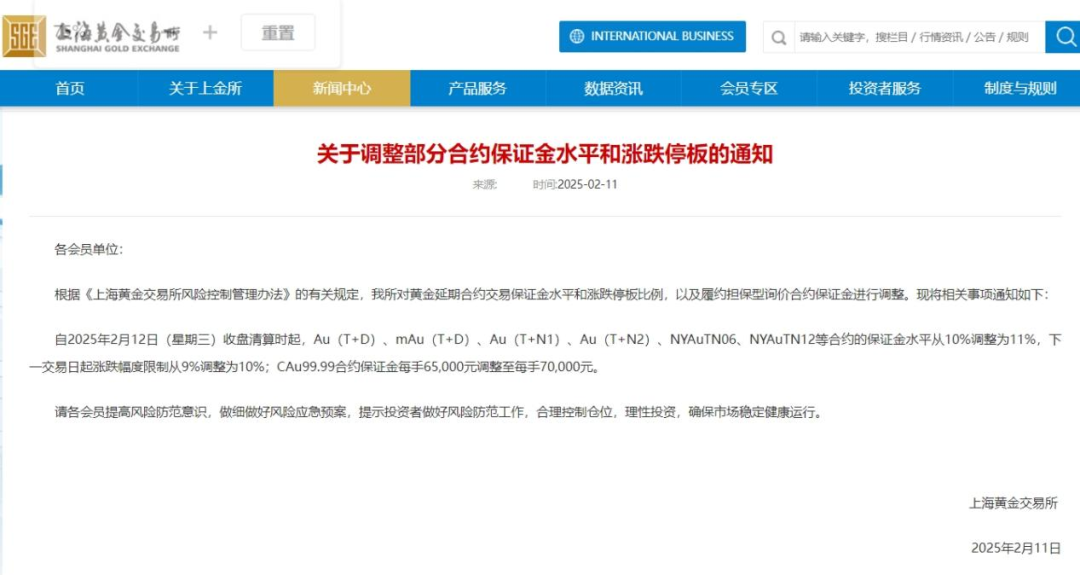Click the SGE gold logo icon
The height and width of the screenshot is (575, 1080).
click(x=24, y=36)
